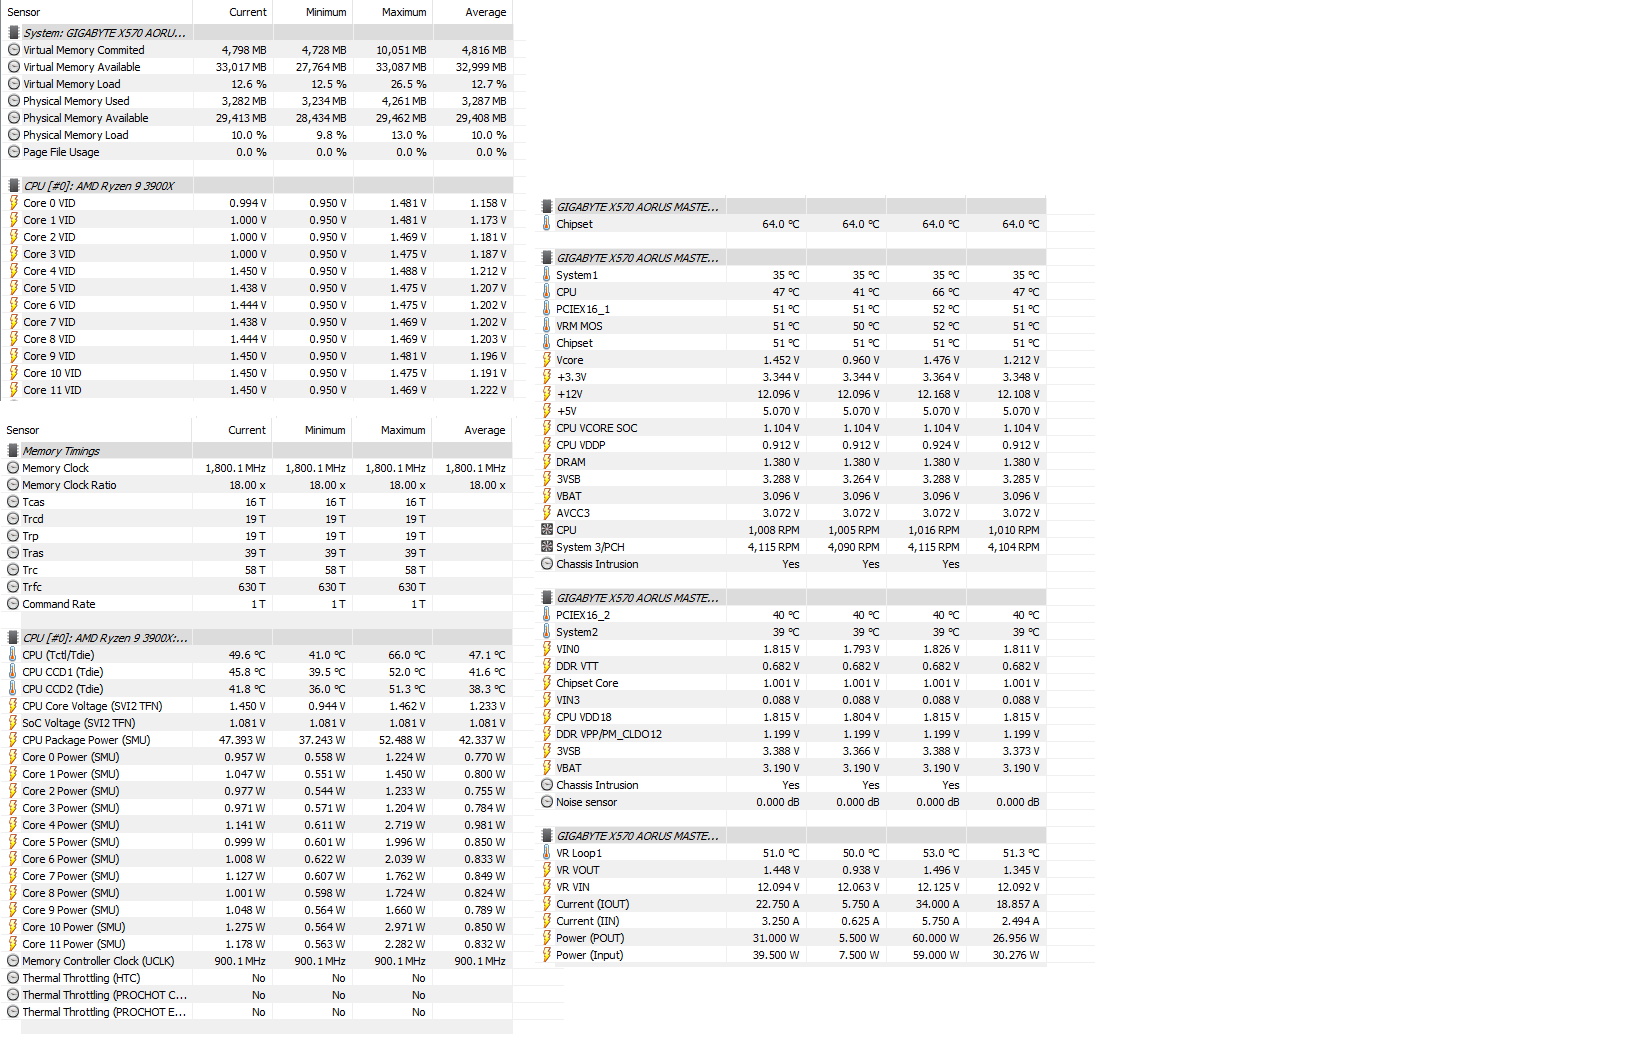Click the +12V voltage bolt icon

547,394
